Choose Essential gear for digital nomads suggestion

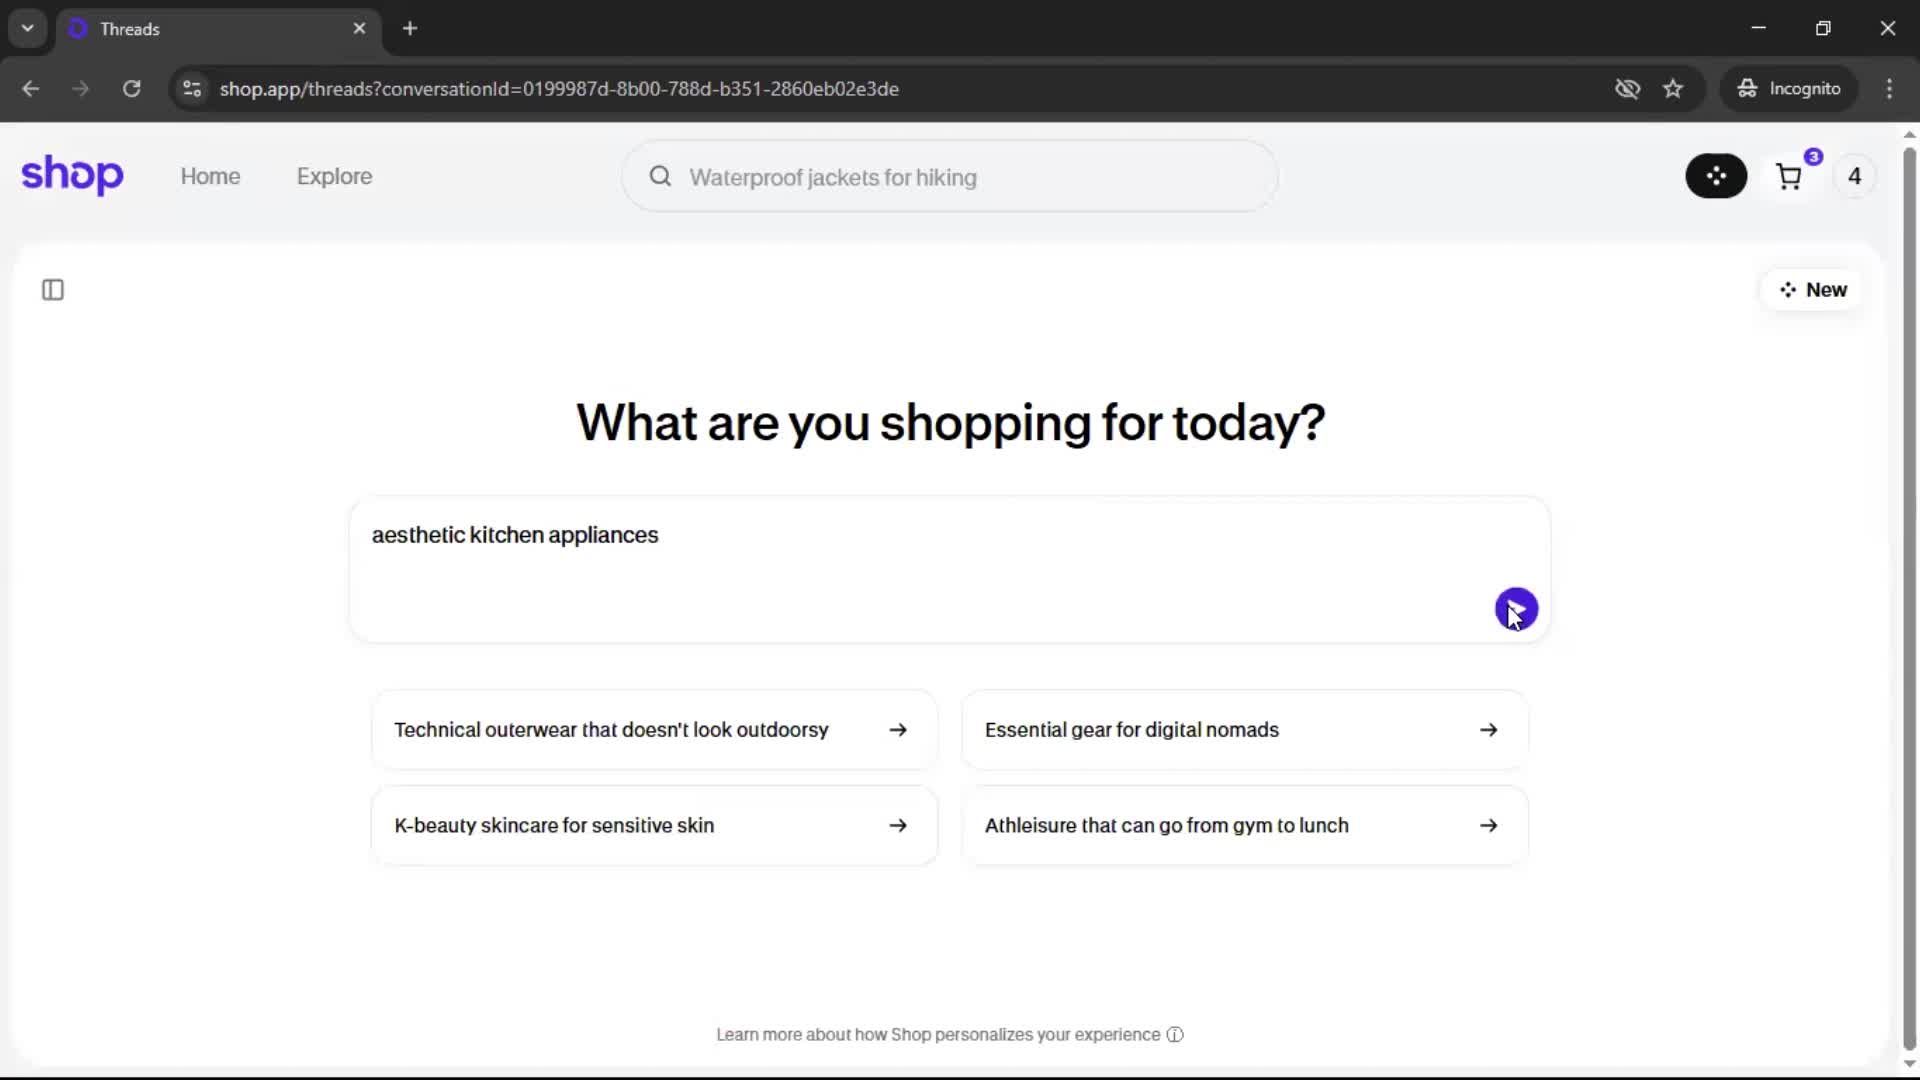(1244, 730)
